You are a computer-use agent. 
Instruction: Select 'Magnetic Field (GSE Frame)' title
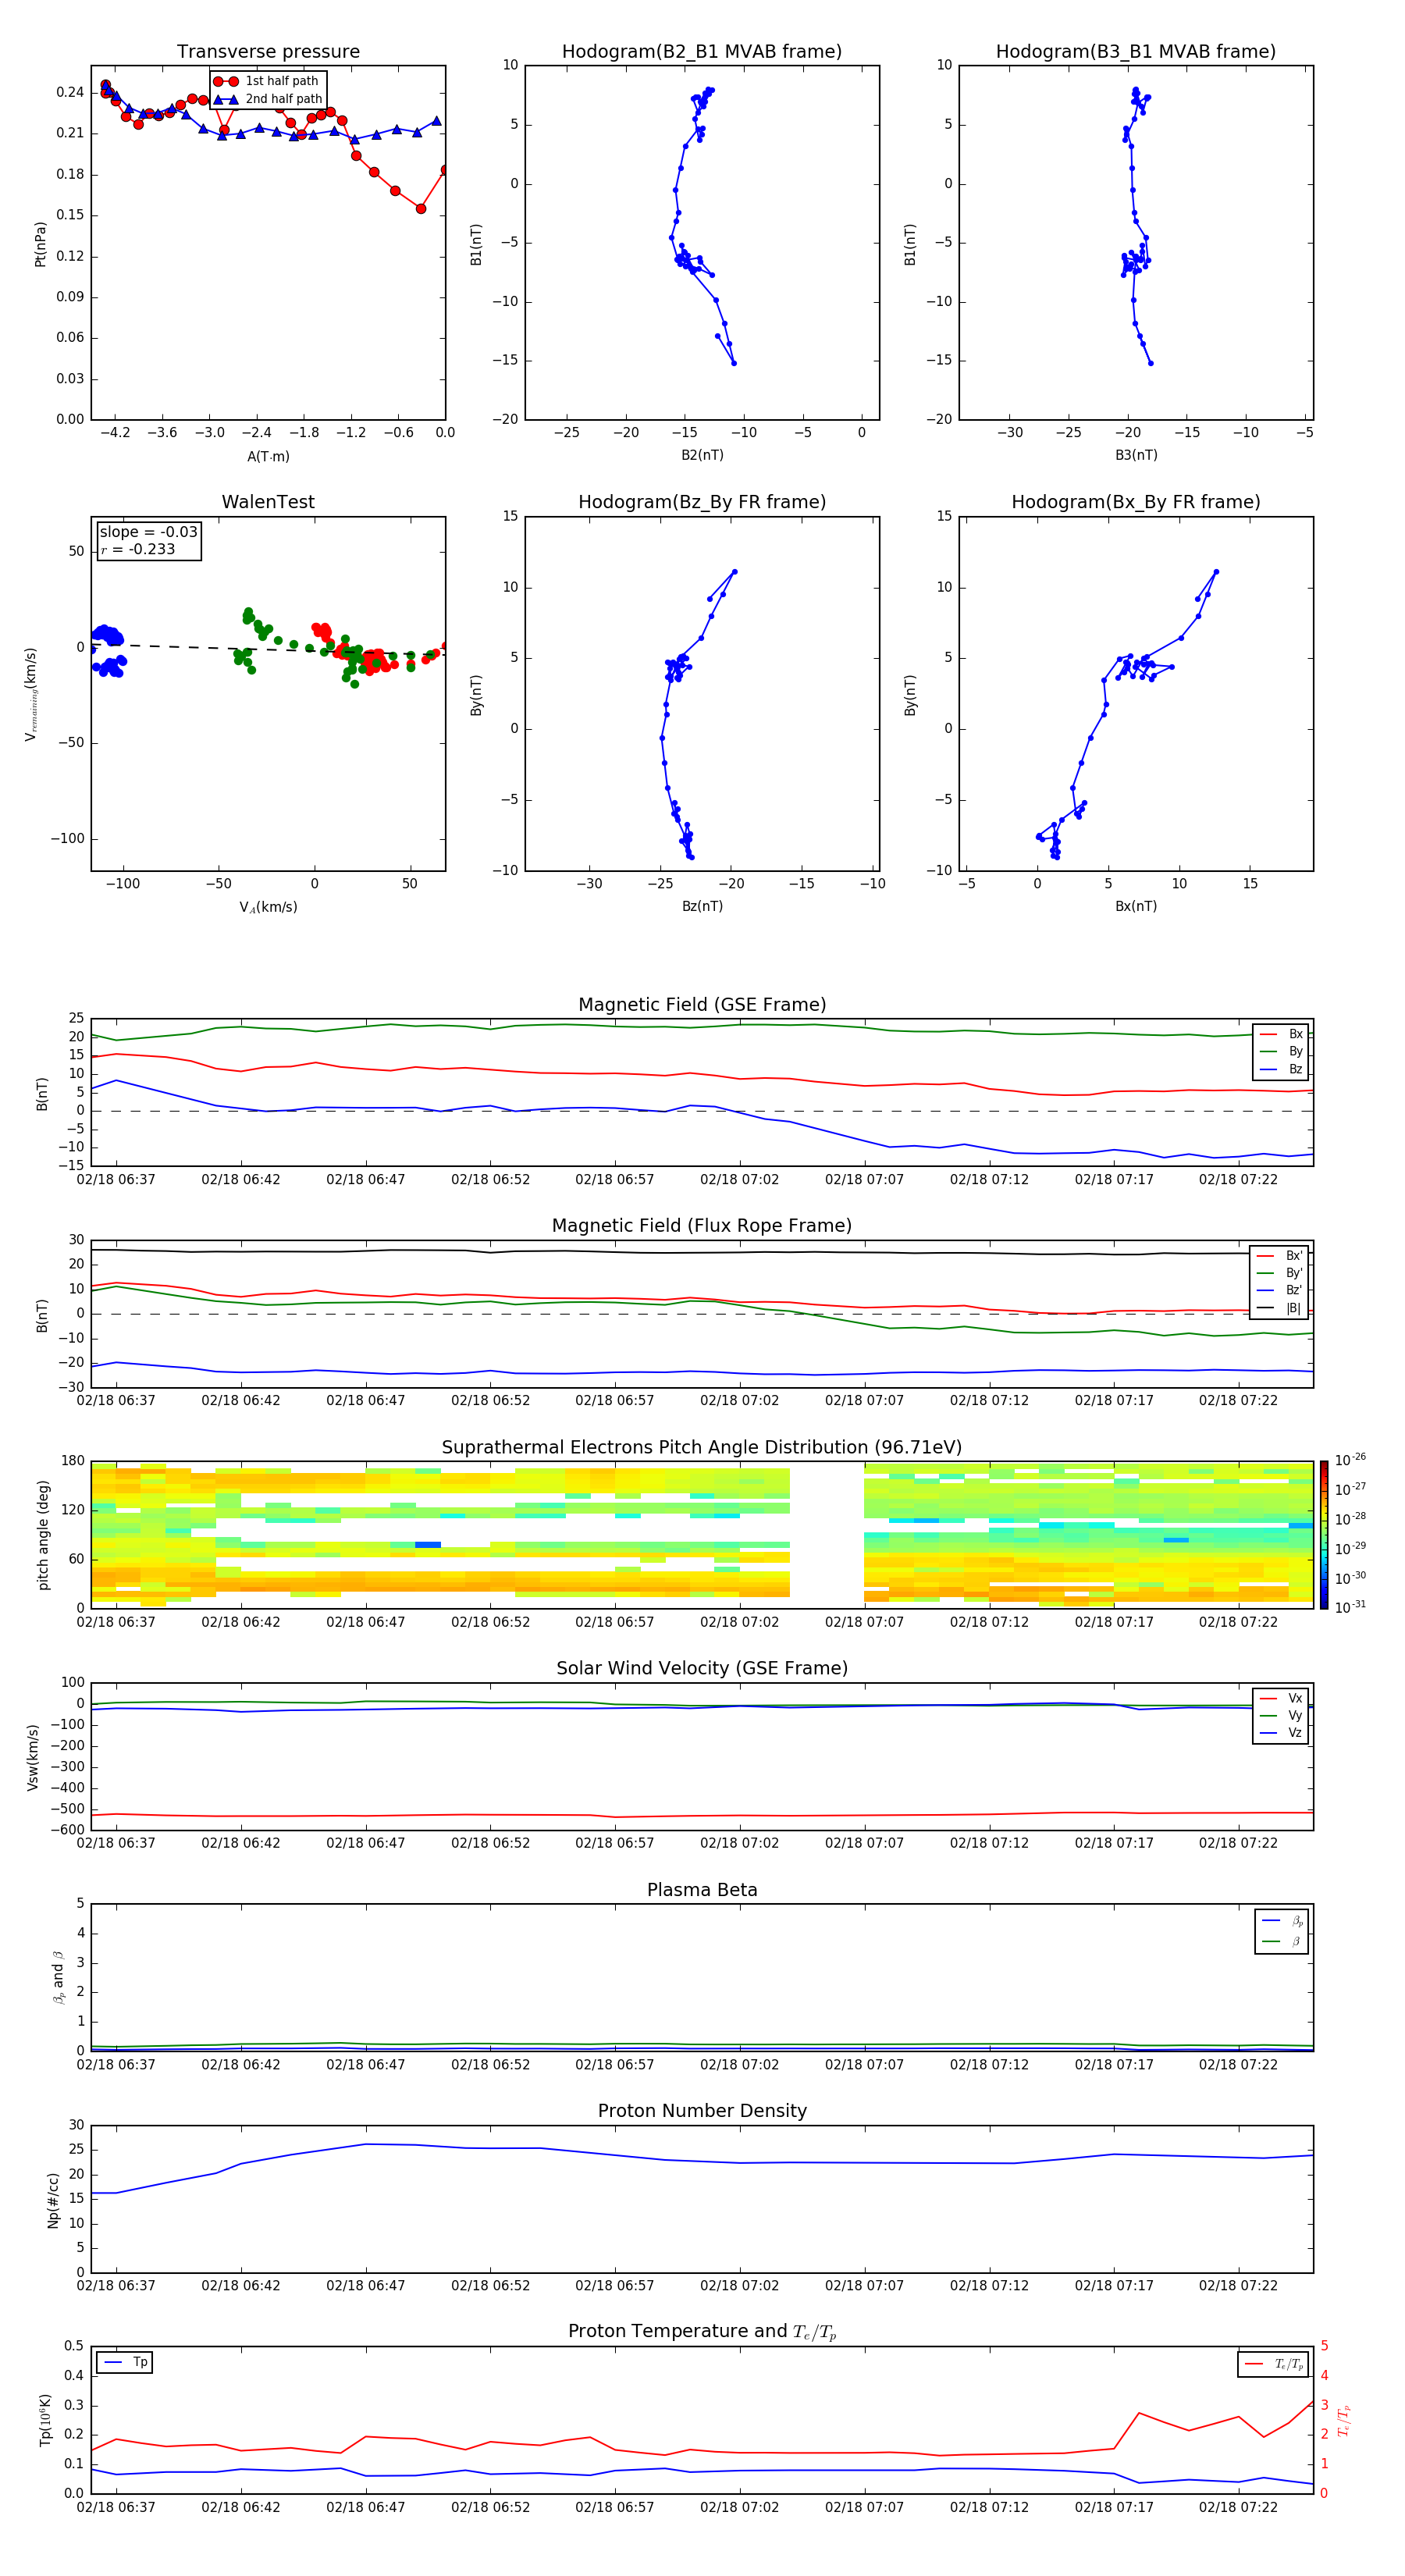coord(702,1005)
